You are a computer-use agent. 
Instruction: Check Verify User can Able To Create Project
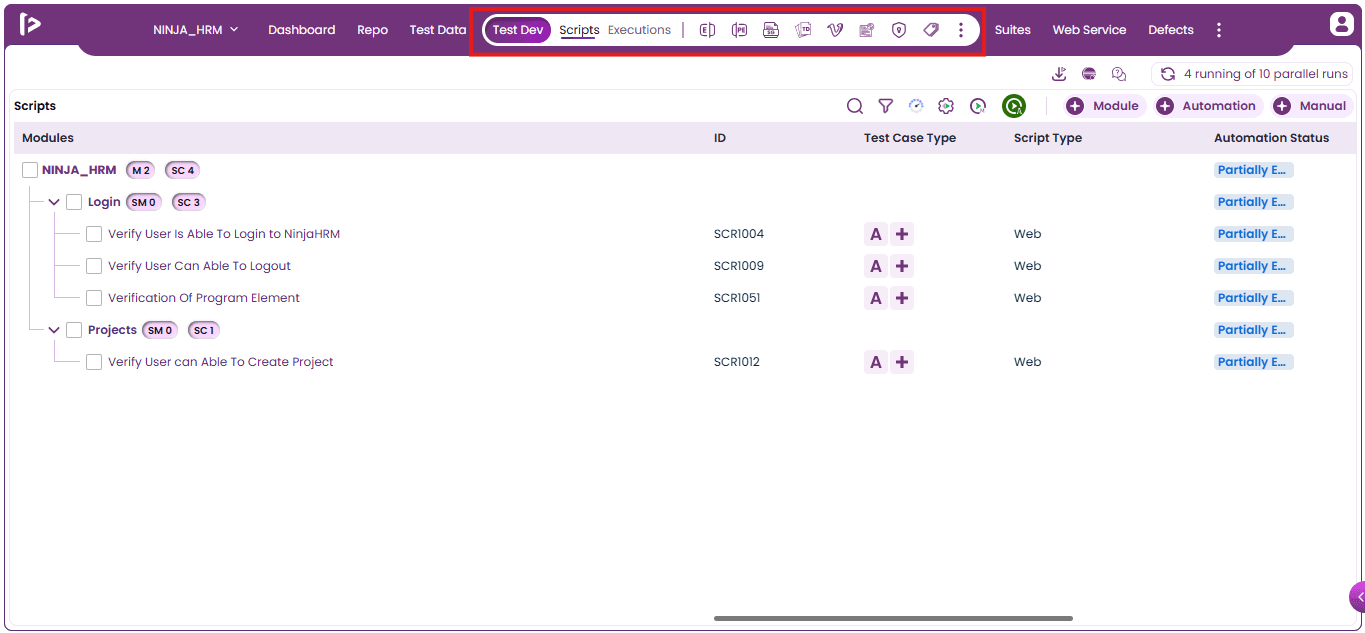pos(94,362)
